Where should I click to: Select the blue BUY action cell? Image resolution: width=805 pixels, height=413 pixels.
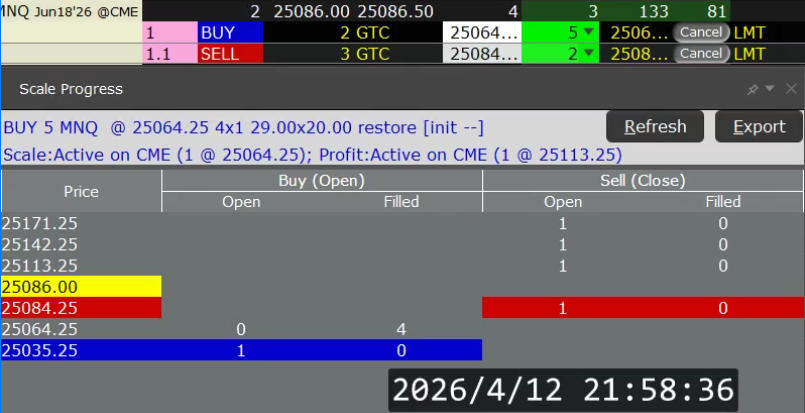[229, 33]
